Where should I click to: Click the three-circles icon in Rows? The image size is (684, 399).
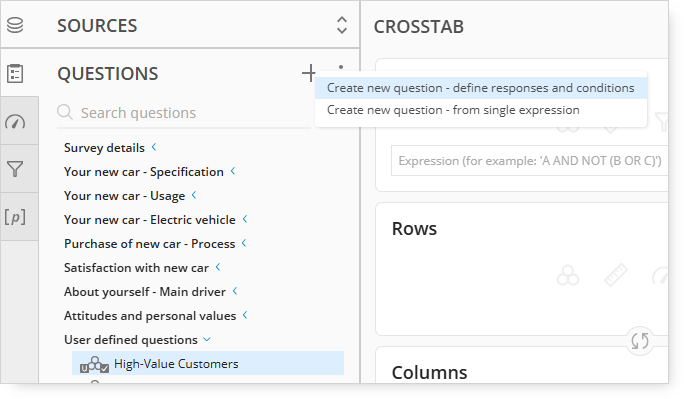pos(568,276)
